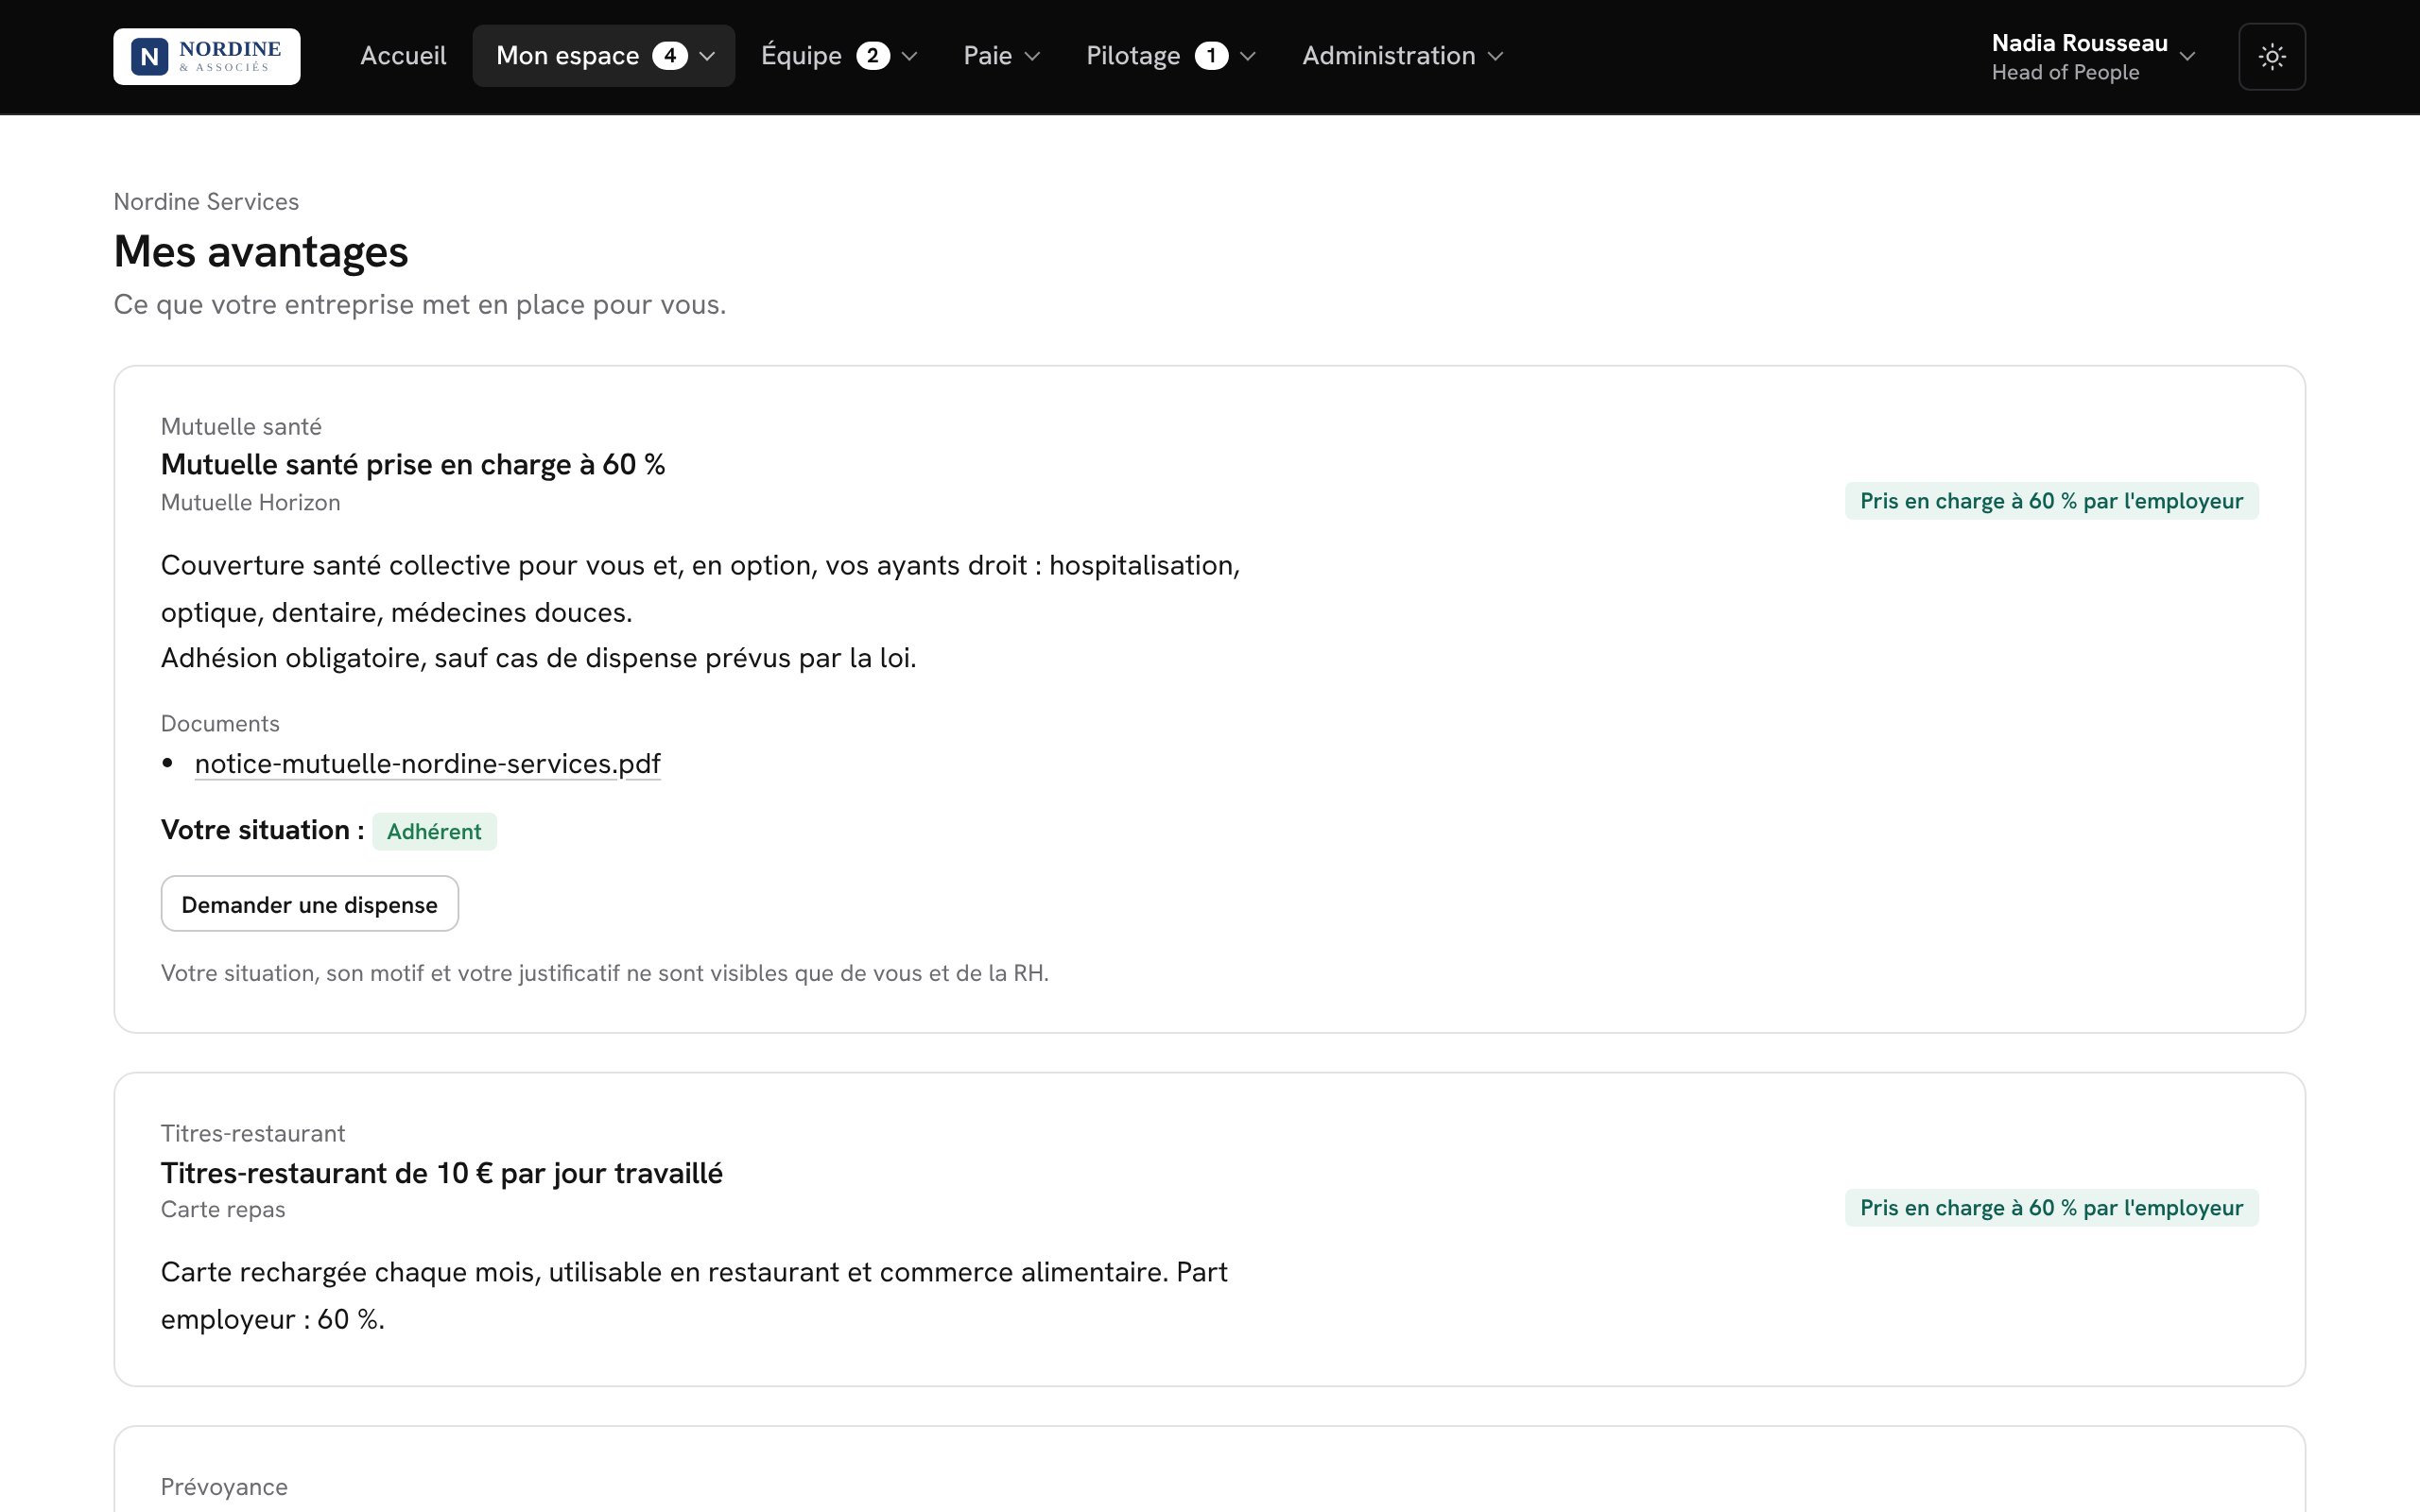
Task: Select the Mutuelle santé prise en charge title
Action: pyautogui.click(x=413, y=465)
